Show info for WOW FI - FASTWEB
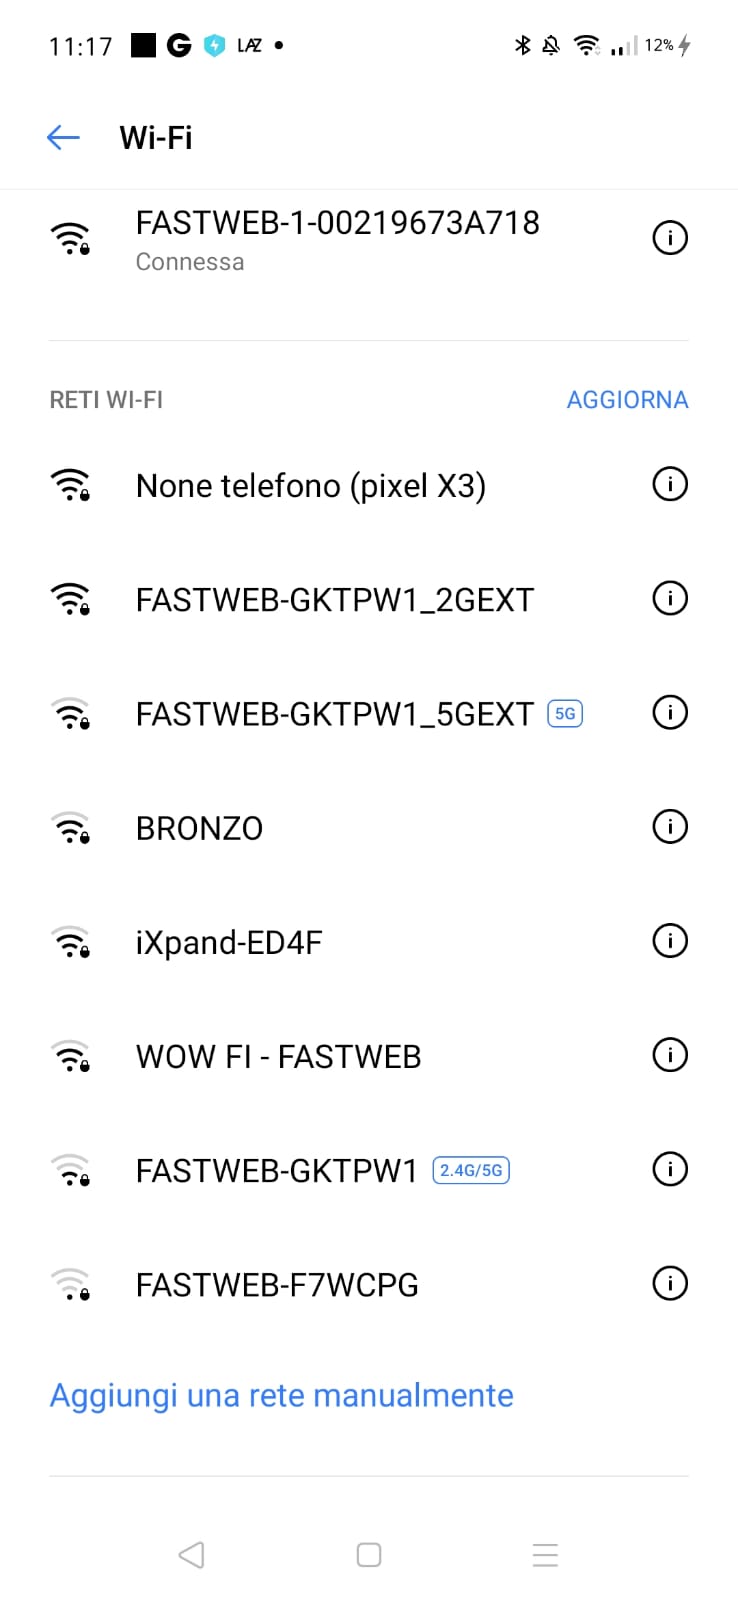Image resolution: width=738 pixels, height=1600 pixels. pos(669,1055)
